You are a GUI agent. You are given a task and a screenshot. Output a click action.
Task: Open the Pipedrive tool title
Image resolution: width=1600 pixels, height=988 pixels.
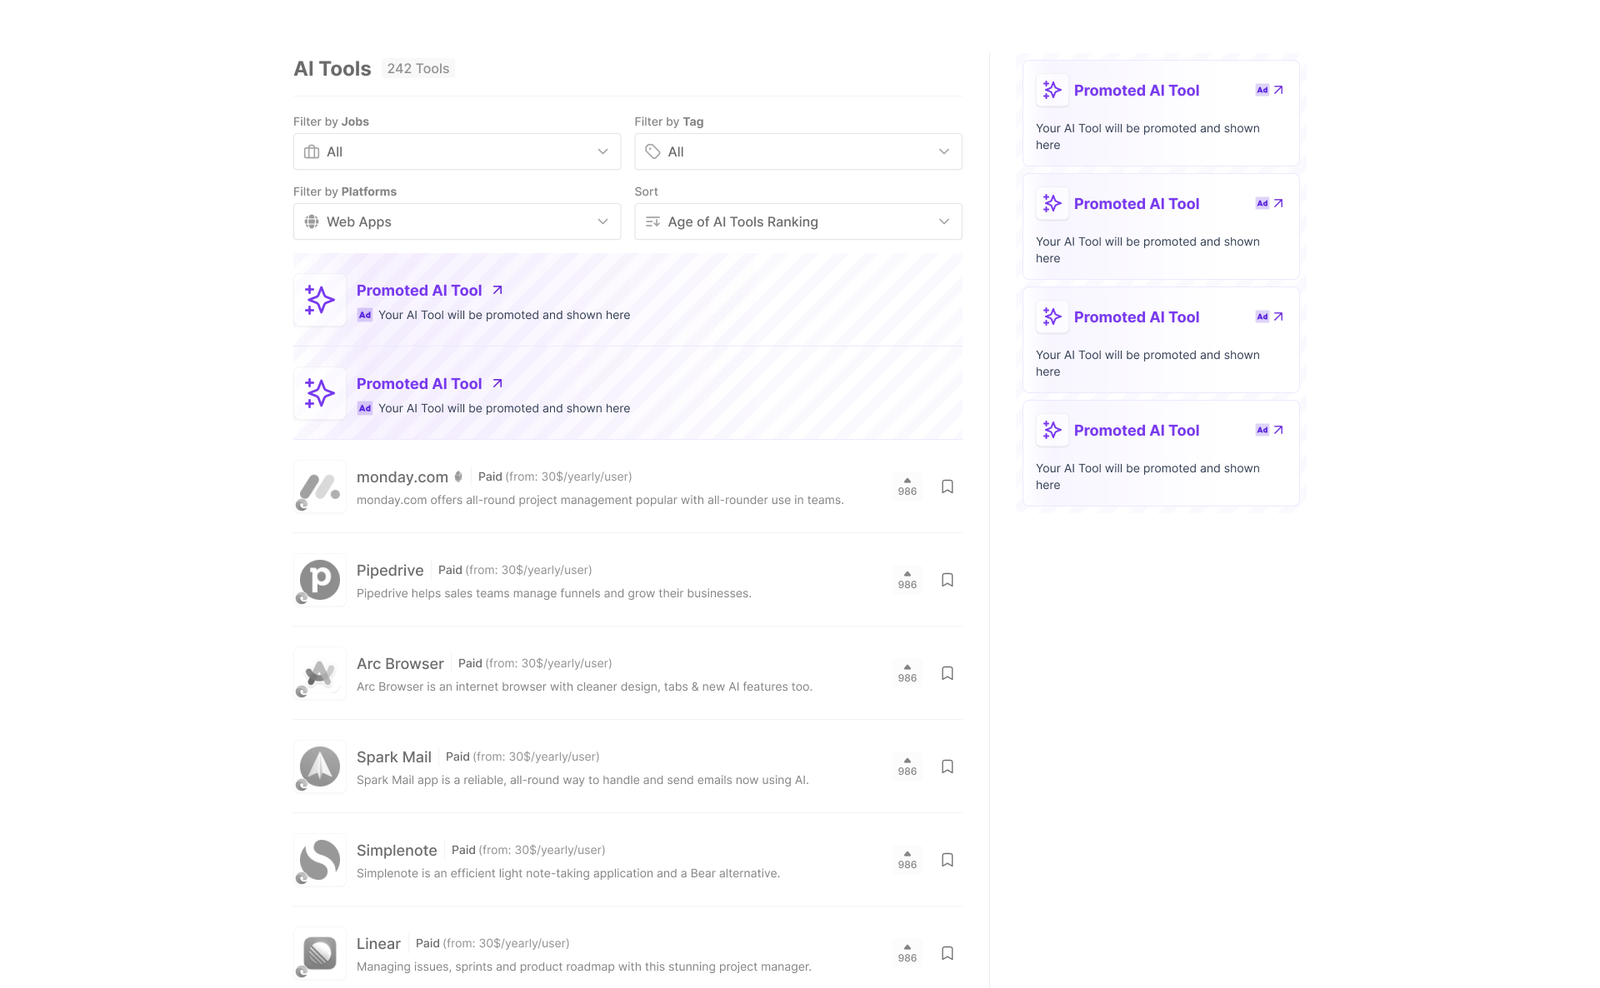390,570
